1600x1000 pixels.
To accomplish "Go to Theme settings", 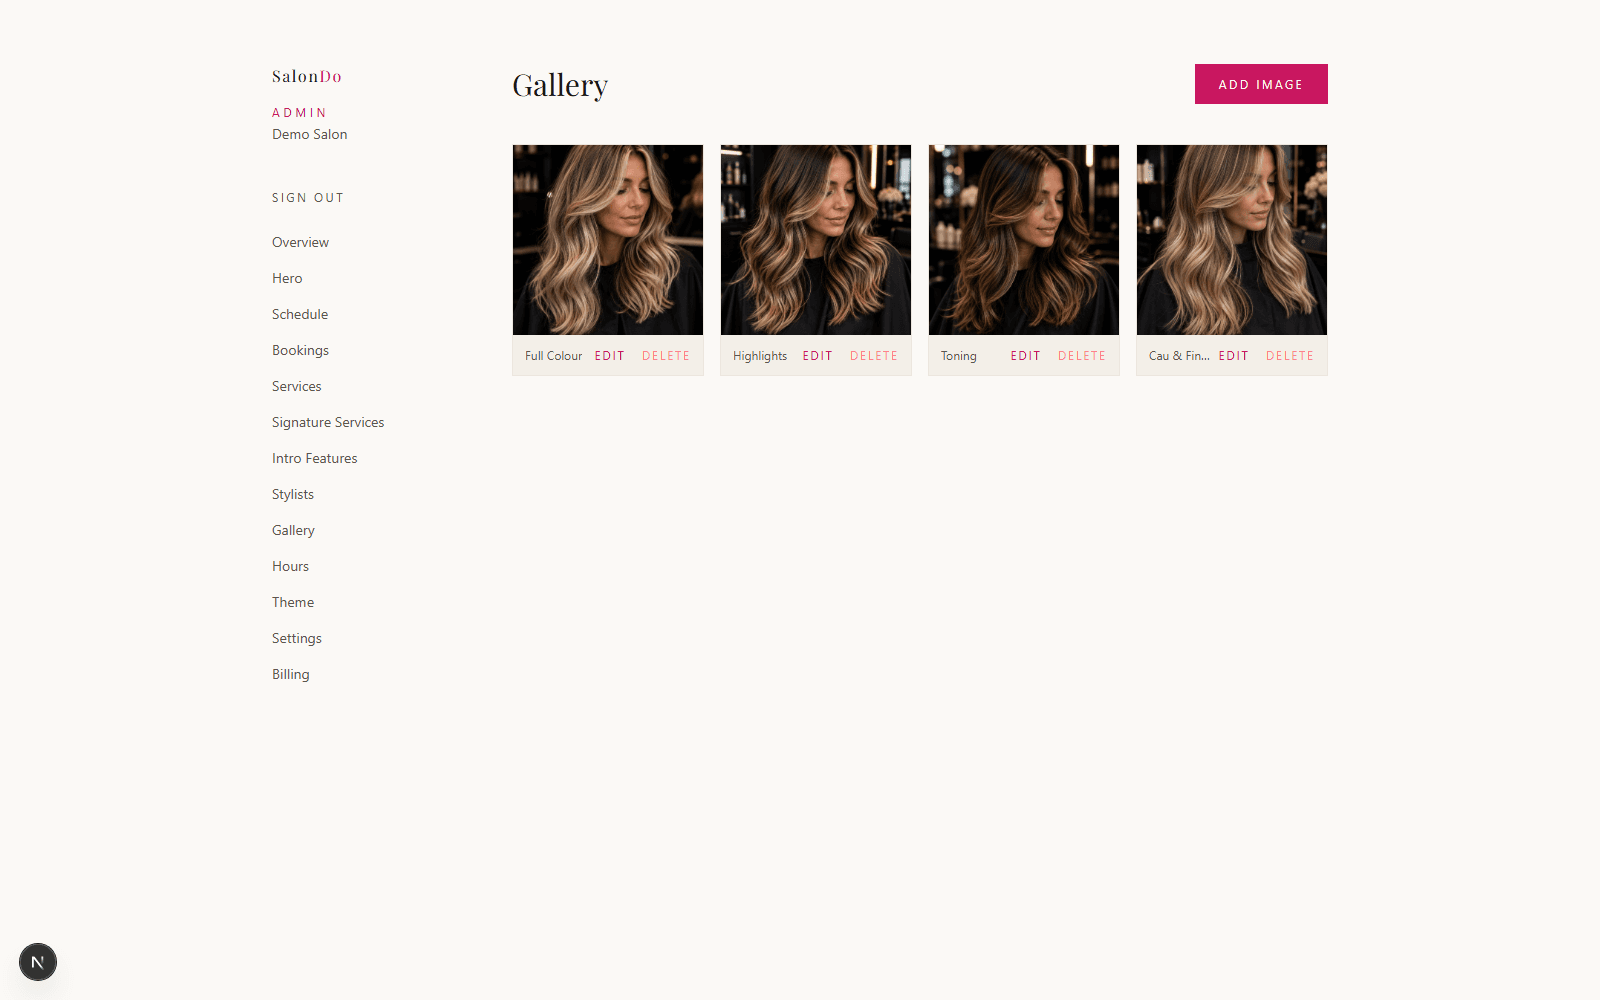I will (x=293, y=602).
